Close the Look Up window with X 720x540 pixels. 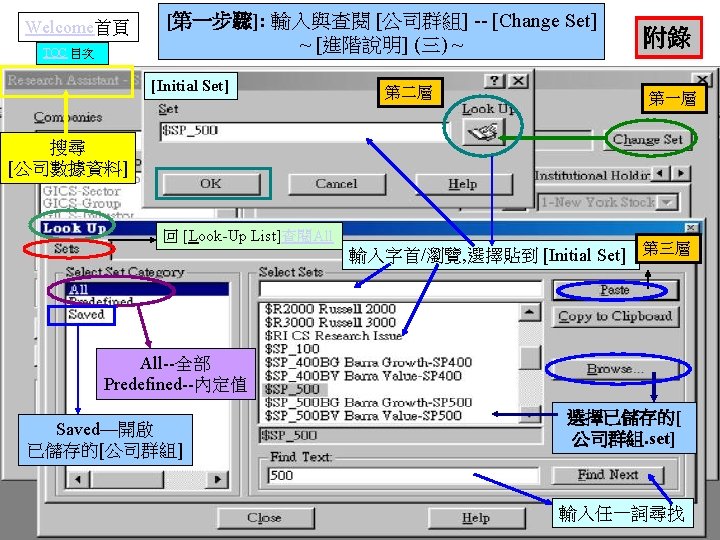[x=691, y=227]
